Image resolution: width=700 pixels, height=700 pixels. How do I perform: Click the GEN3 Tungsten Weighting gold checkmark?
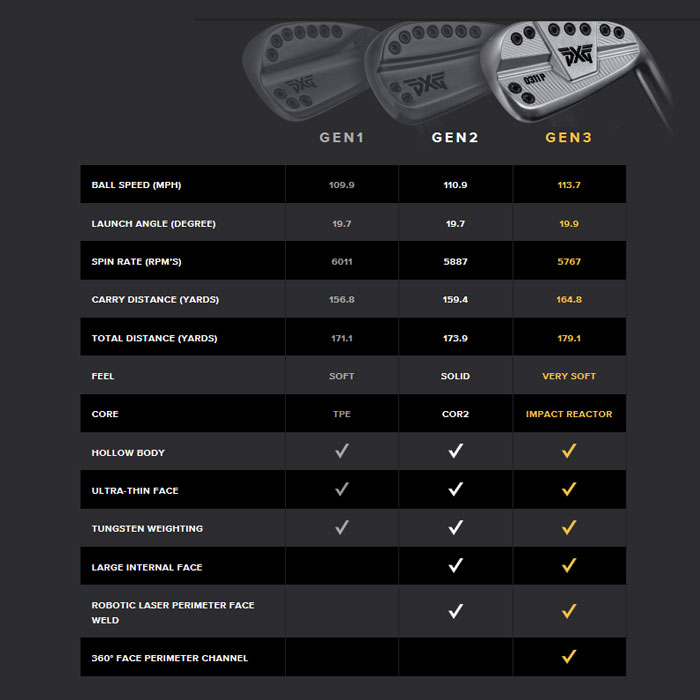(569, 528)
